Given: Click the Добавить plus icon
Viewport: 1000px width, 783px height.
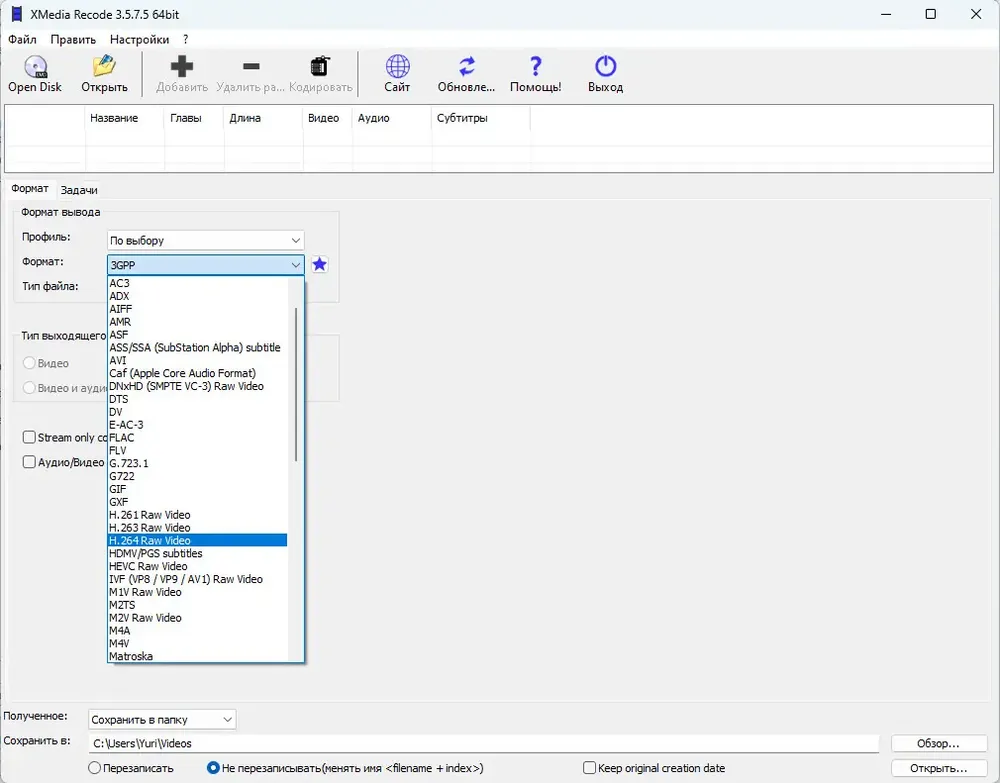Looking at the screenshot, I should pos(182,66).
